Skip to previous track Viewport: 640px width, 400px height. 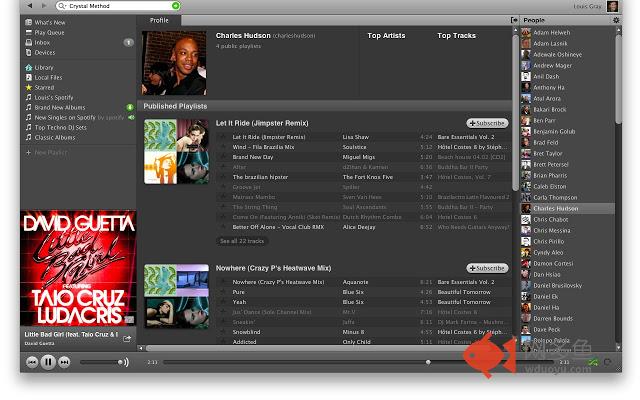pos(32,362)
